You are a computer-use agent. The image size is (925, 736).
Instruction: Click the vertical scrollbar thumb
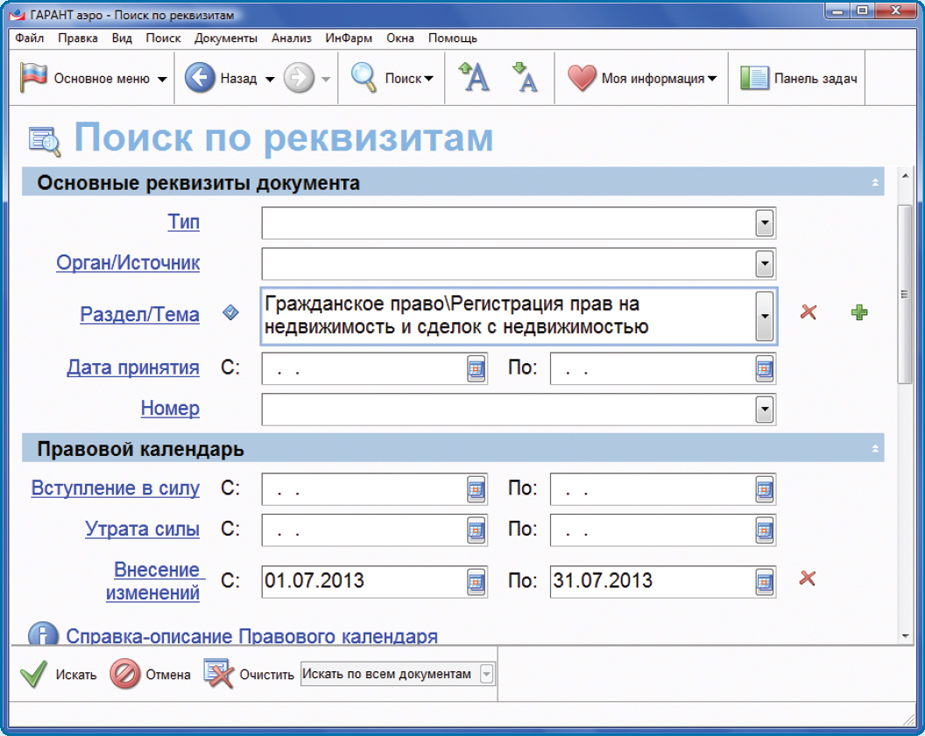pyautogui.click(x=905, y=295)
